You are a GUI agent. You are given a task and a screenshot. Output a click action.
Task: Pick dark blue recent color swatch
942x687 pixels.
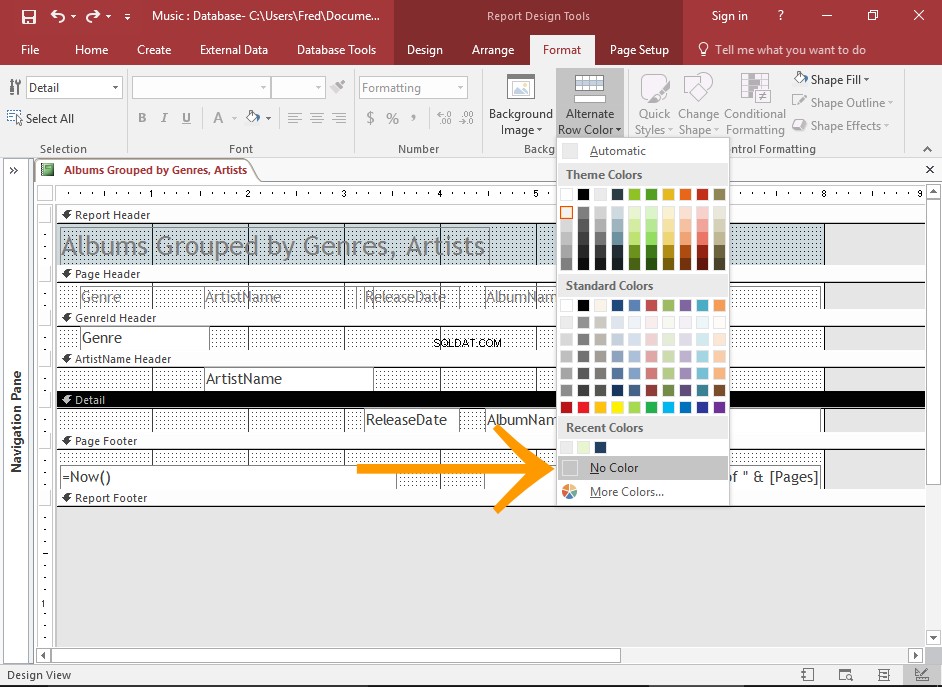600,447
